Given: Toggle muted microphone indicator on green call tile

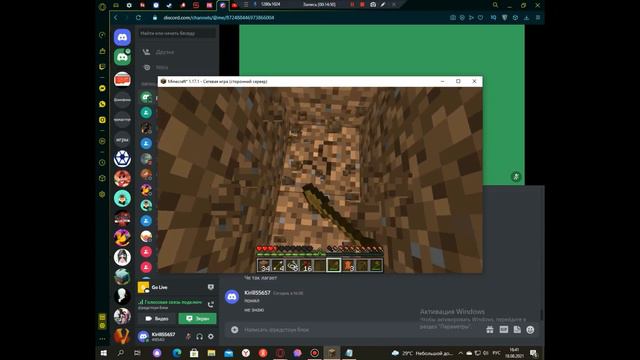Looking at the screenshot, I should pyautogui.click(x=516, y=177).
